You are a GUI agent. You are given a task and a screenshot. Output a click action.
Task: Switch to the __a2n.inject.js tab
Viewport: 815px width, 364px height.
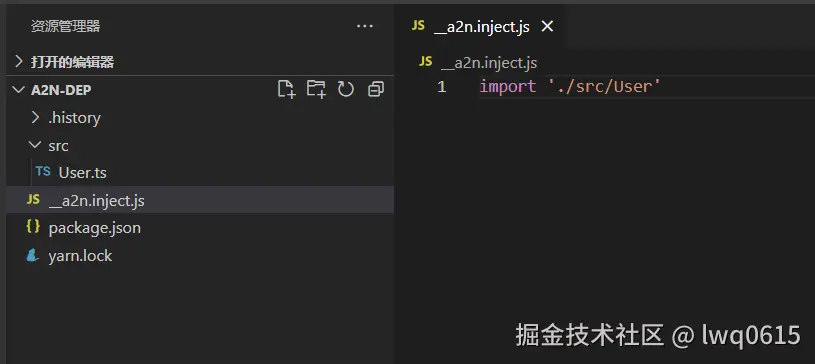click(x=481, y=27)
